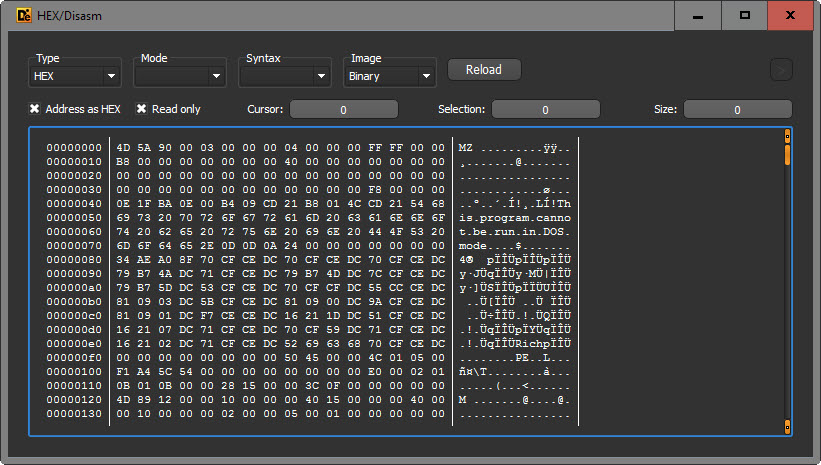
Task: Minimize the HEX/Disasm window
Action: [x=697, y=16]
